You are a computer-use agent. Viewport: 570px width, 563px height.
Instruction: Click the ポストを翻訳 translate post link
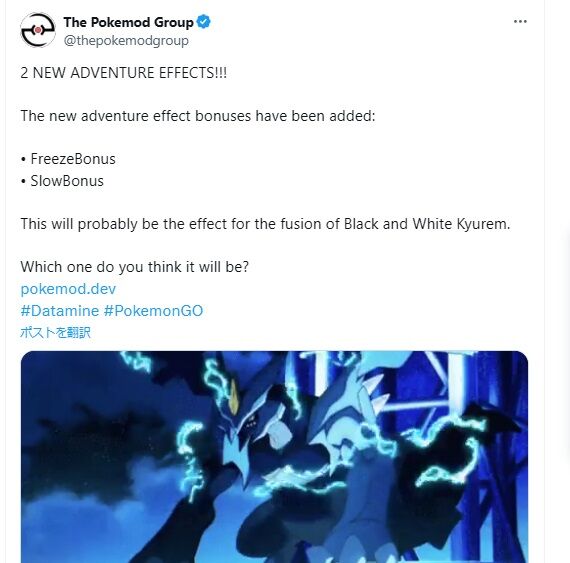55,332
